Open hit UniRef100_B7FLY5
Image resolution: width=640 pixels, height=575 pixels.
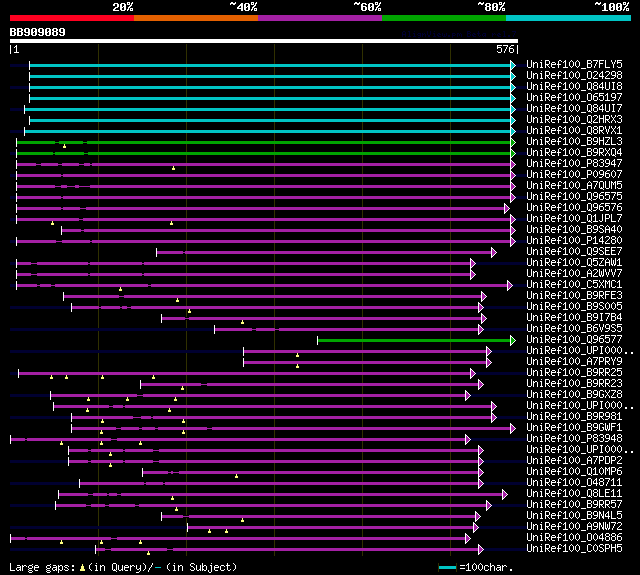[574, 64]
